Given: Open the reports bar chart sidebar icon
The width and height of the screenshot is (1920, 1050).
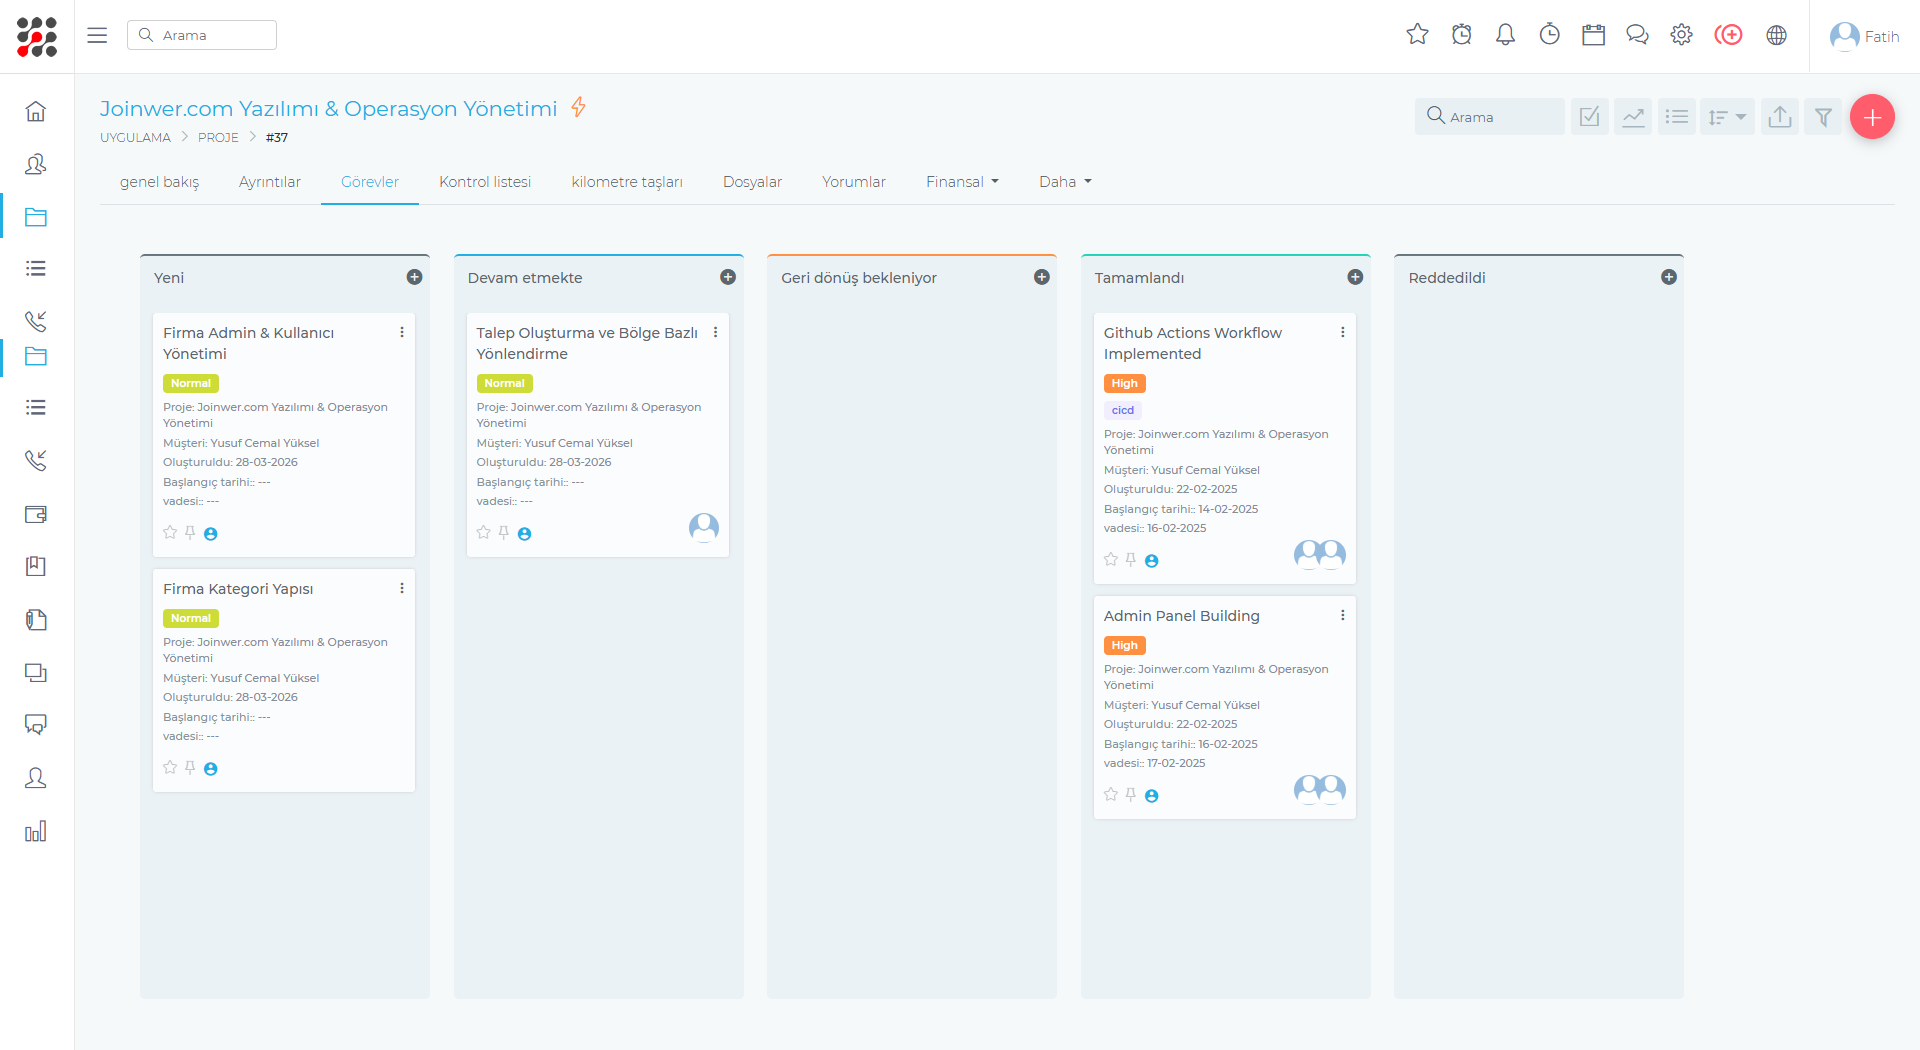Looking at the screenshot, I should point(36,831).
